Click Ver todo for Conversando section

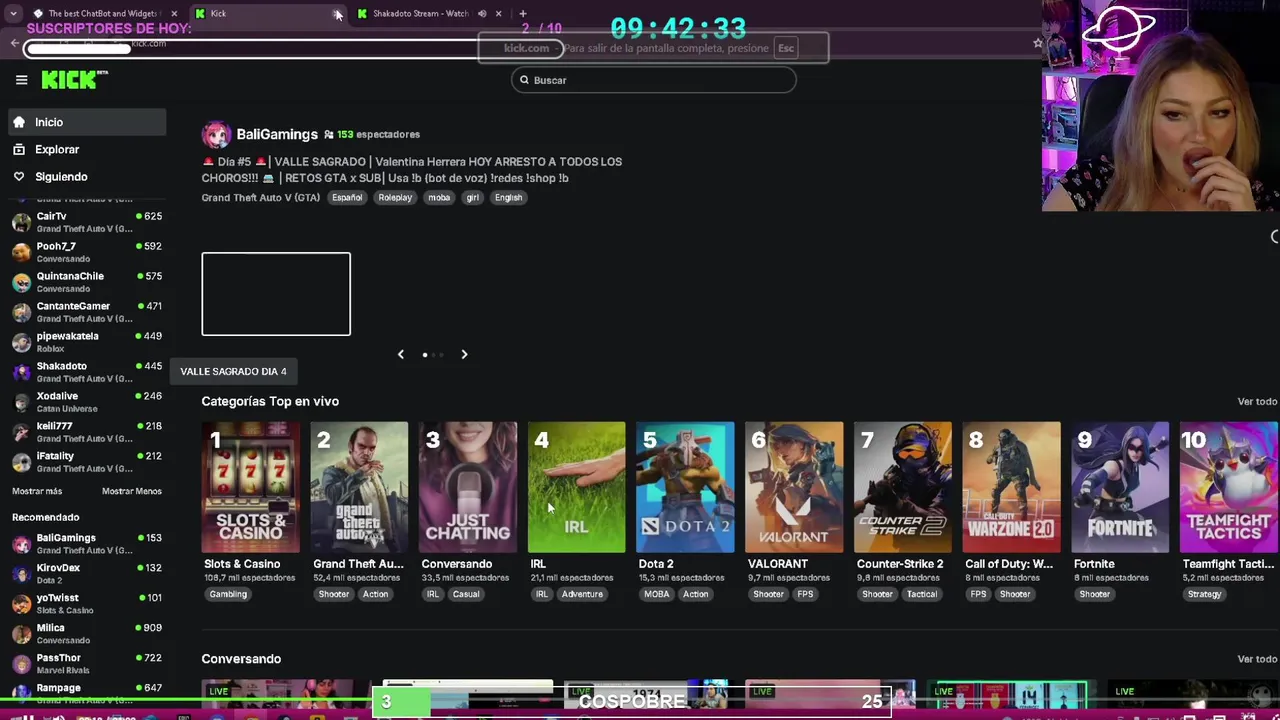coord(1257,659)
